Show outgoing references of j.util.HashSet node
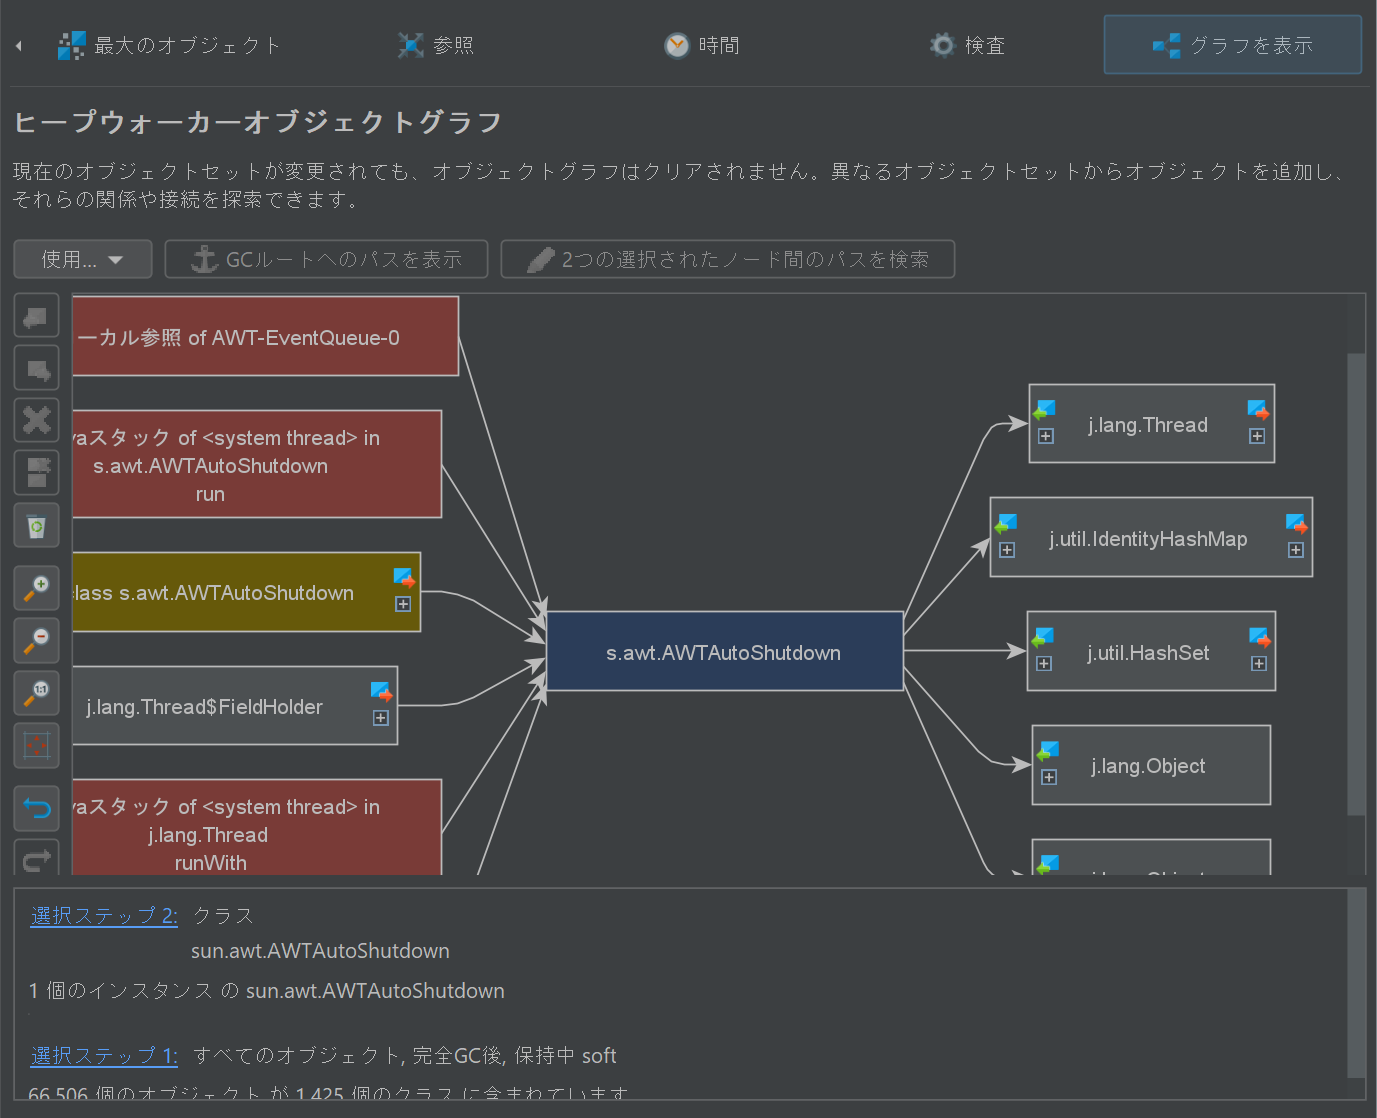 pyautogui.click(x=1260, y=637)
